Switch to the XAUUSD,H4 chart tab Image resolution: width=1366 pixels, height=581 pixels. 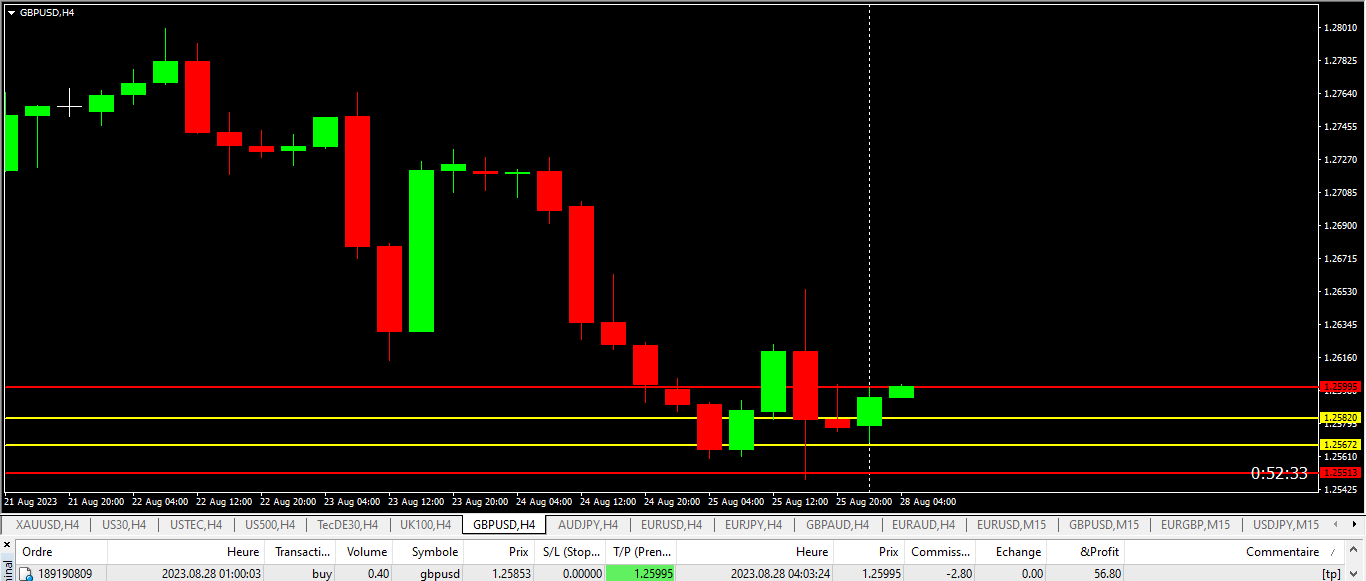pyautogui.click(x=46, y=524)
